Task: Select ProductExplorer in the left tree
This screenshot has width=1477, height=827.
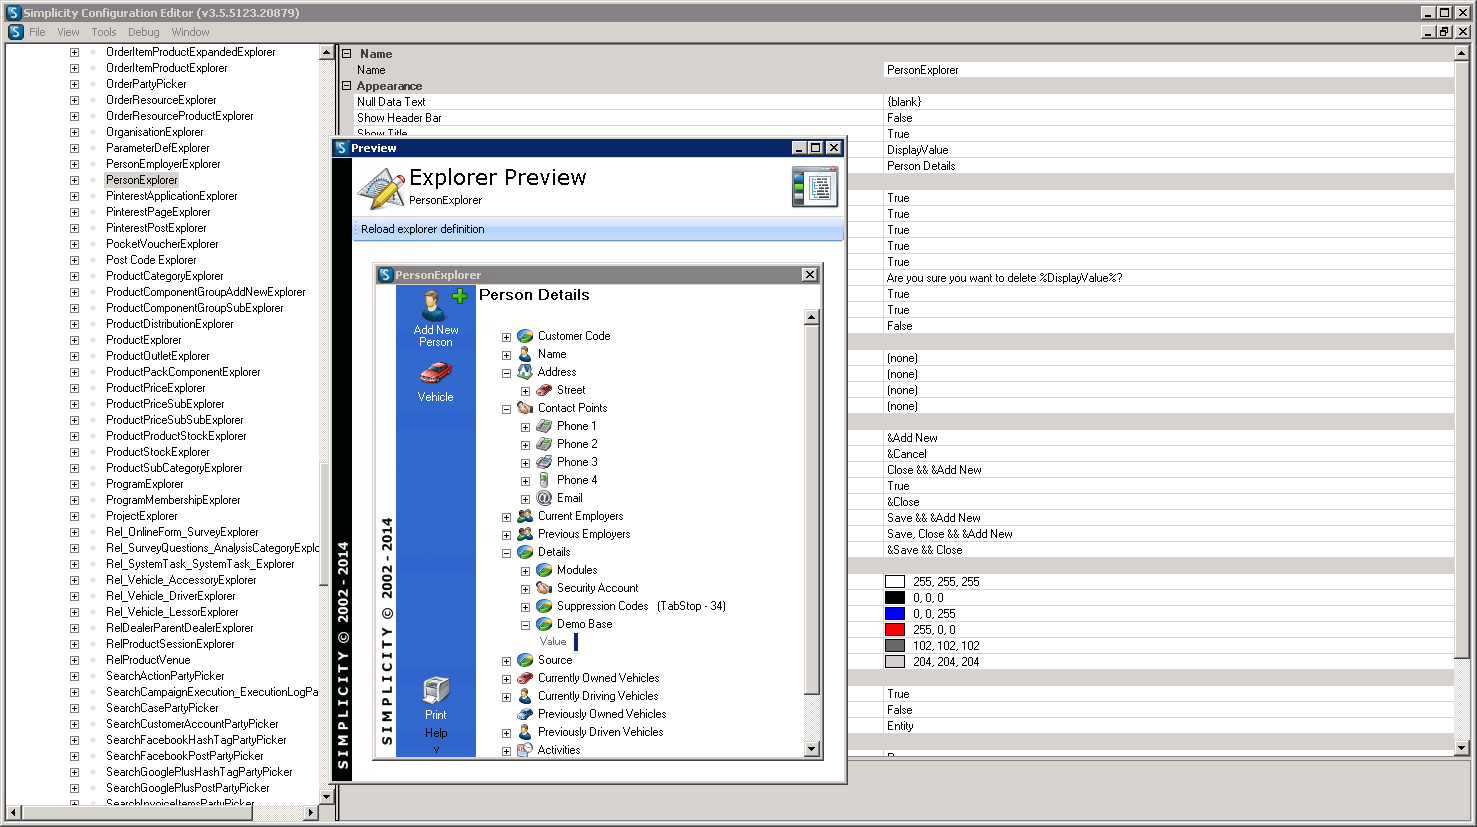Action: (x=144, y=340)
